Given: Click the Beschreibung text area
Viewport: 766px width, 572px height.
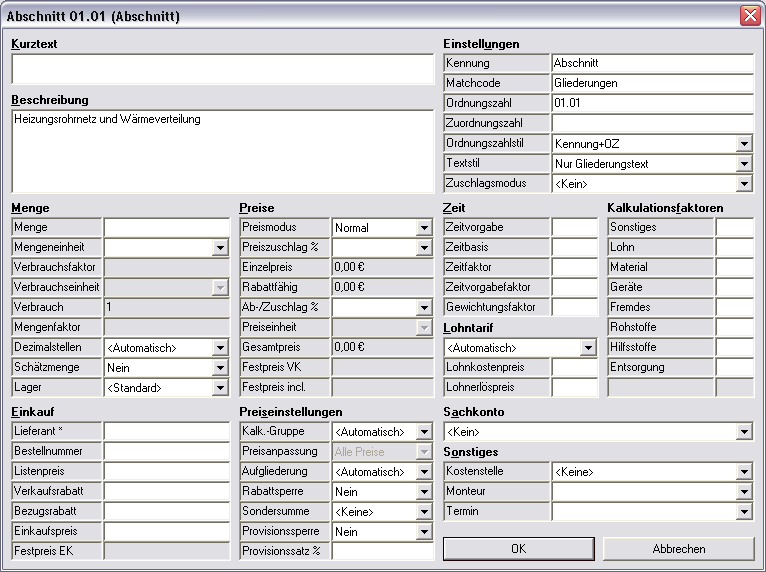Looking at the screenshot, I should tap(223, 151).
